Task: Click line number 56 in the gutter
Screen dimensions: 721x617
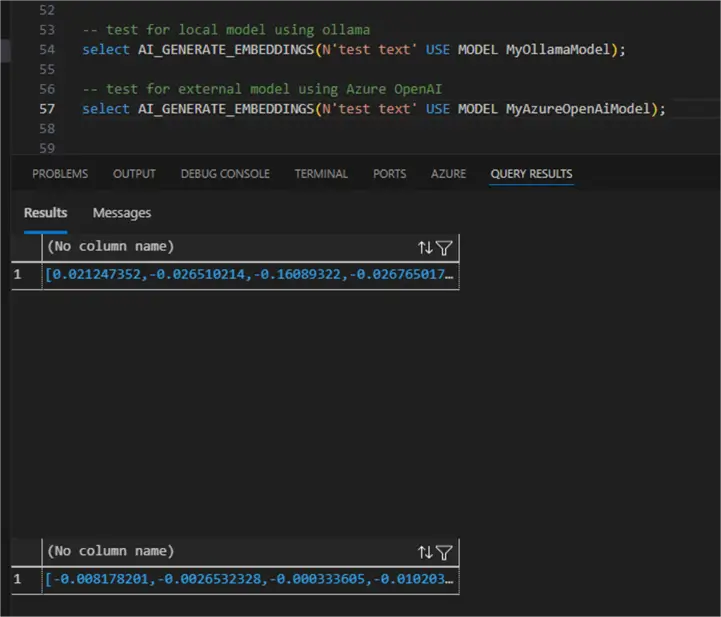Action: click(47, 89)
